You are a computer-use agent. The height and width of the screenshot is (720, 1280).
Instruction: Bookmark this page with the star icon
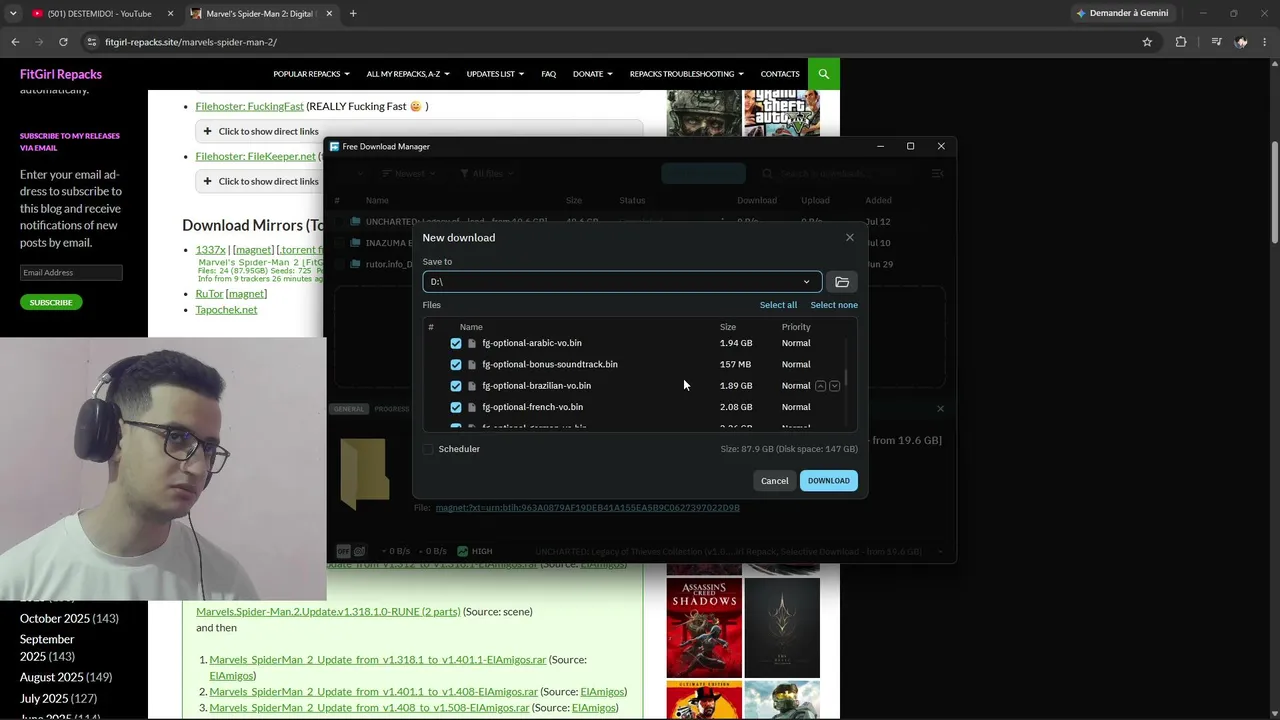point(1147,42)
